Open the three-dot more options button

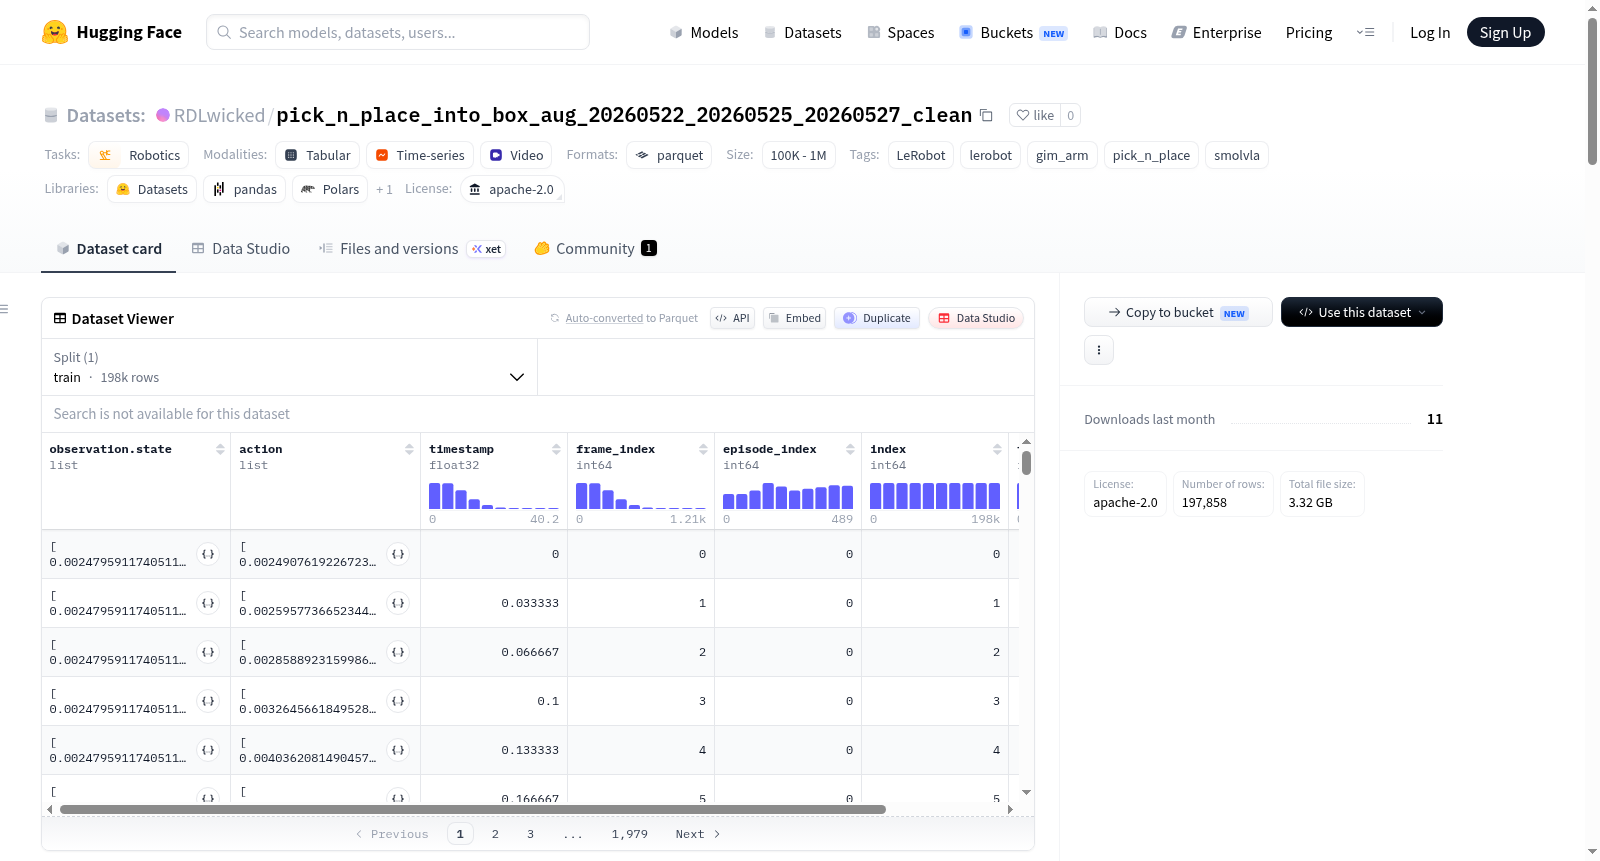[x=1099, y=350]
